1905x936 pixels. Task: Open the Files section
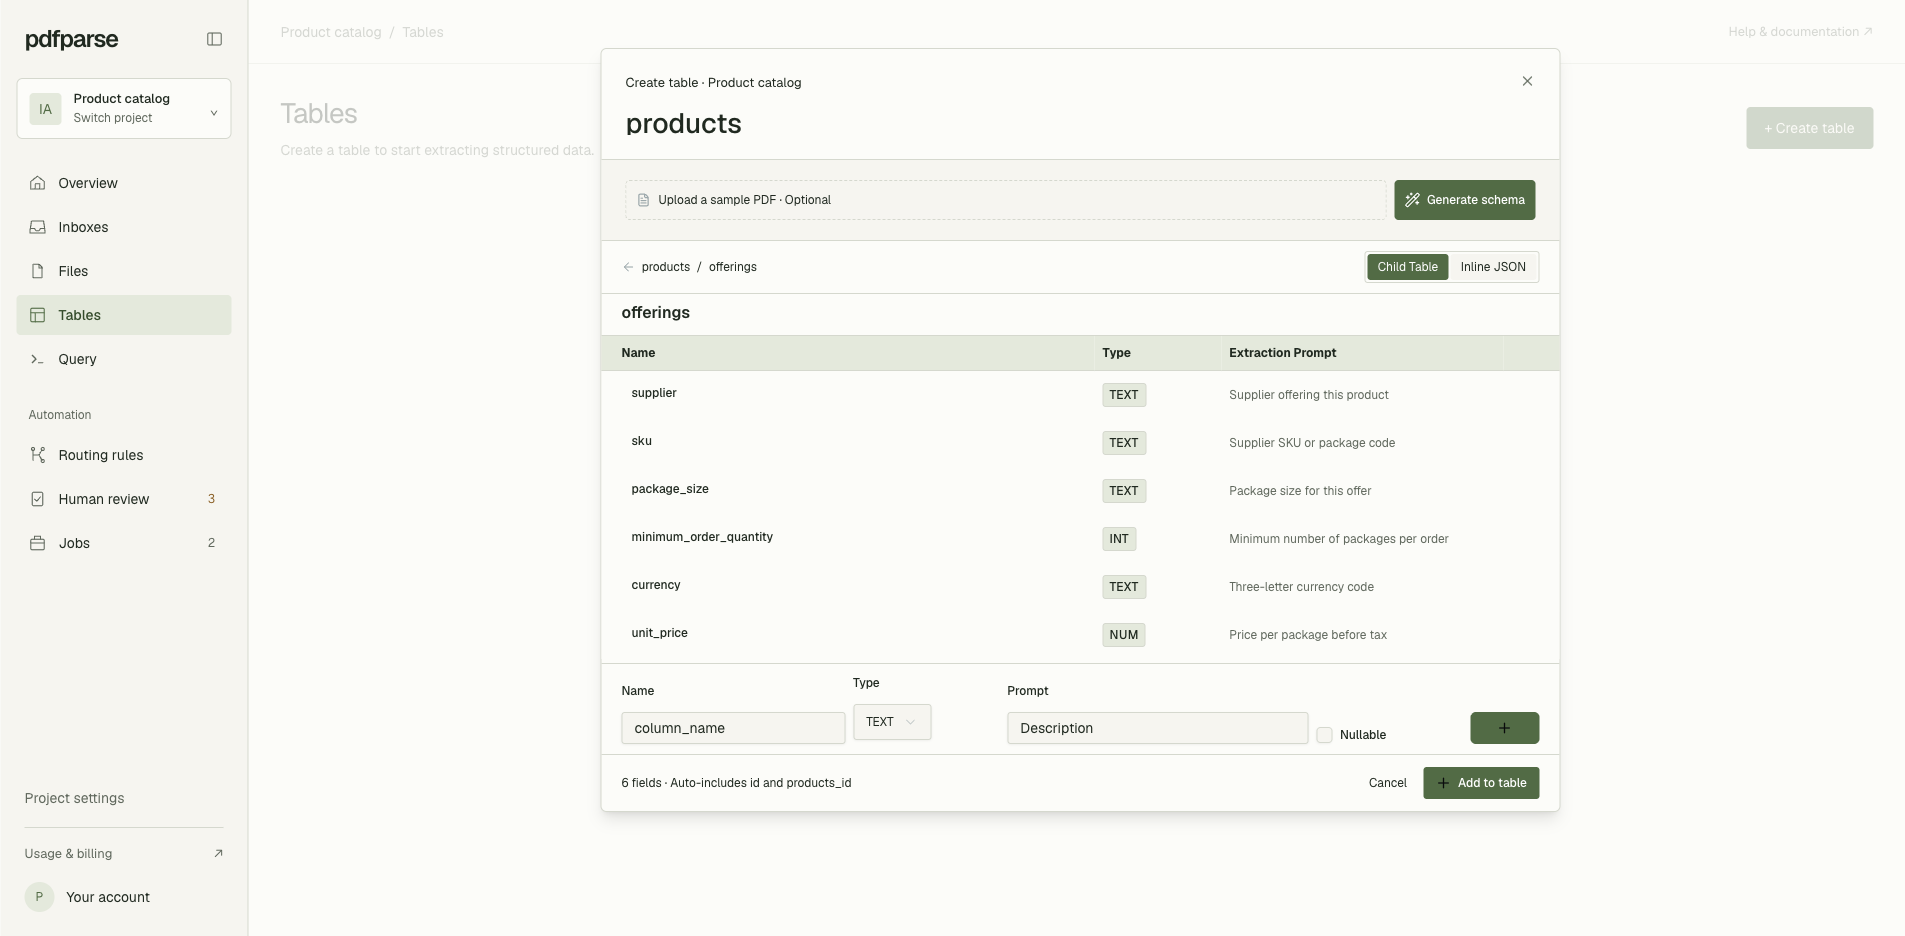(124, 271)
